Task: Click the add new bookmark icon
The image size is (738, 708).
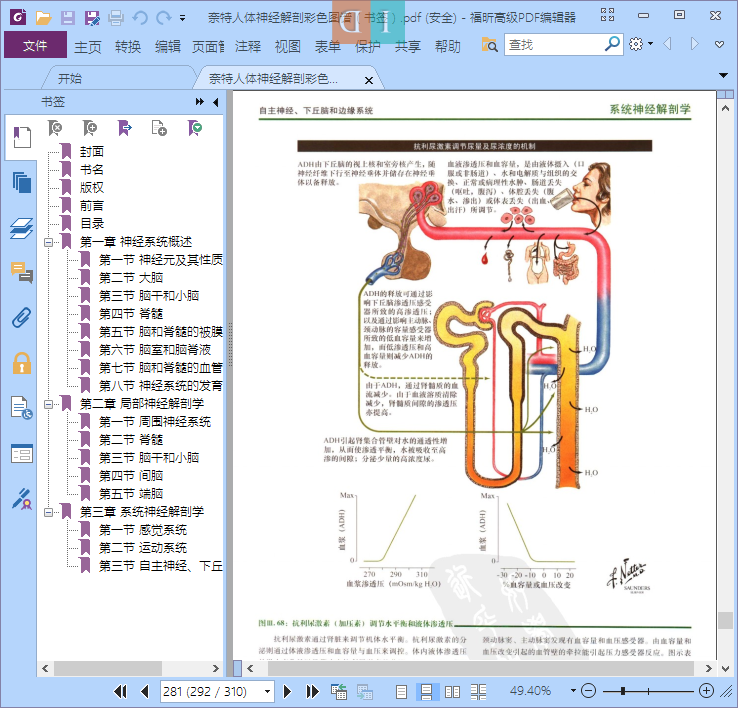Action: pyautogui.click(x=89, y=128)
